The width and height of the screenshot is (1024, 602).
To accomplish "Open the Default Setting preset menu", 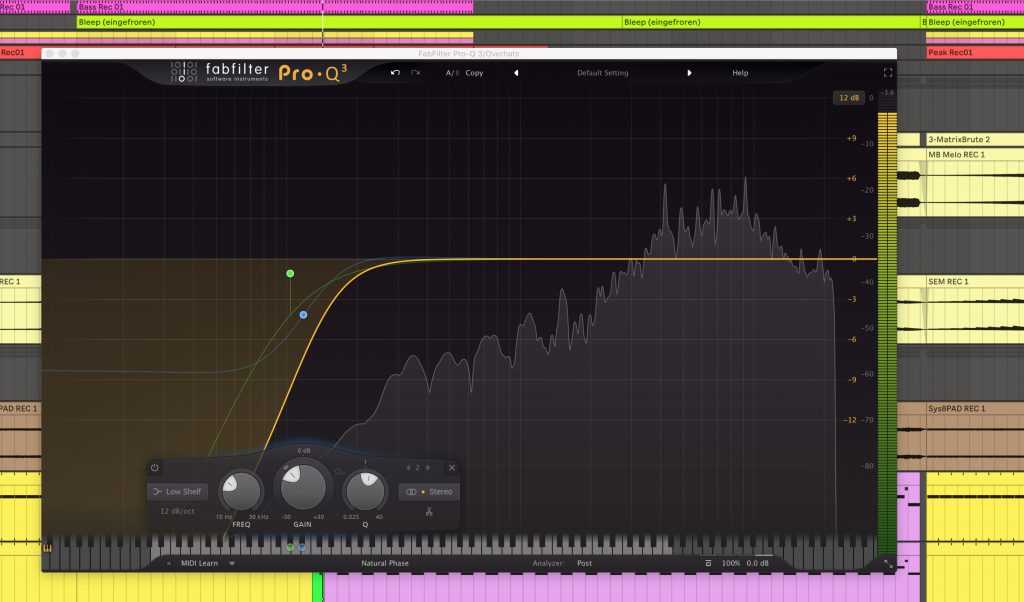I will (601, 73).
